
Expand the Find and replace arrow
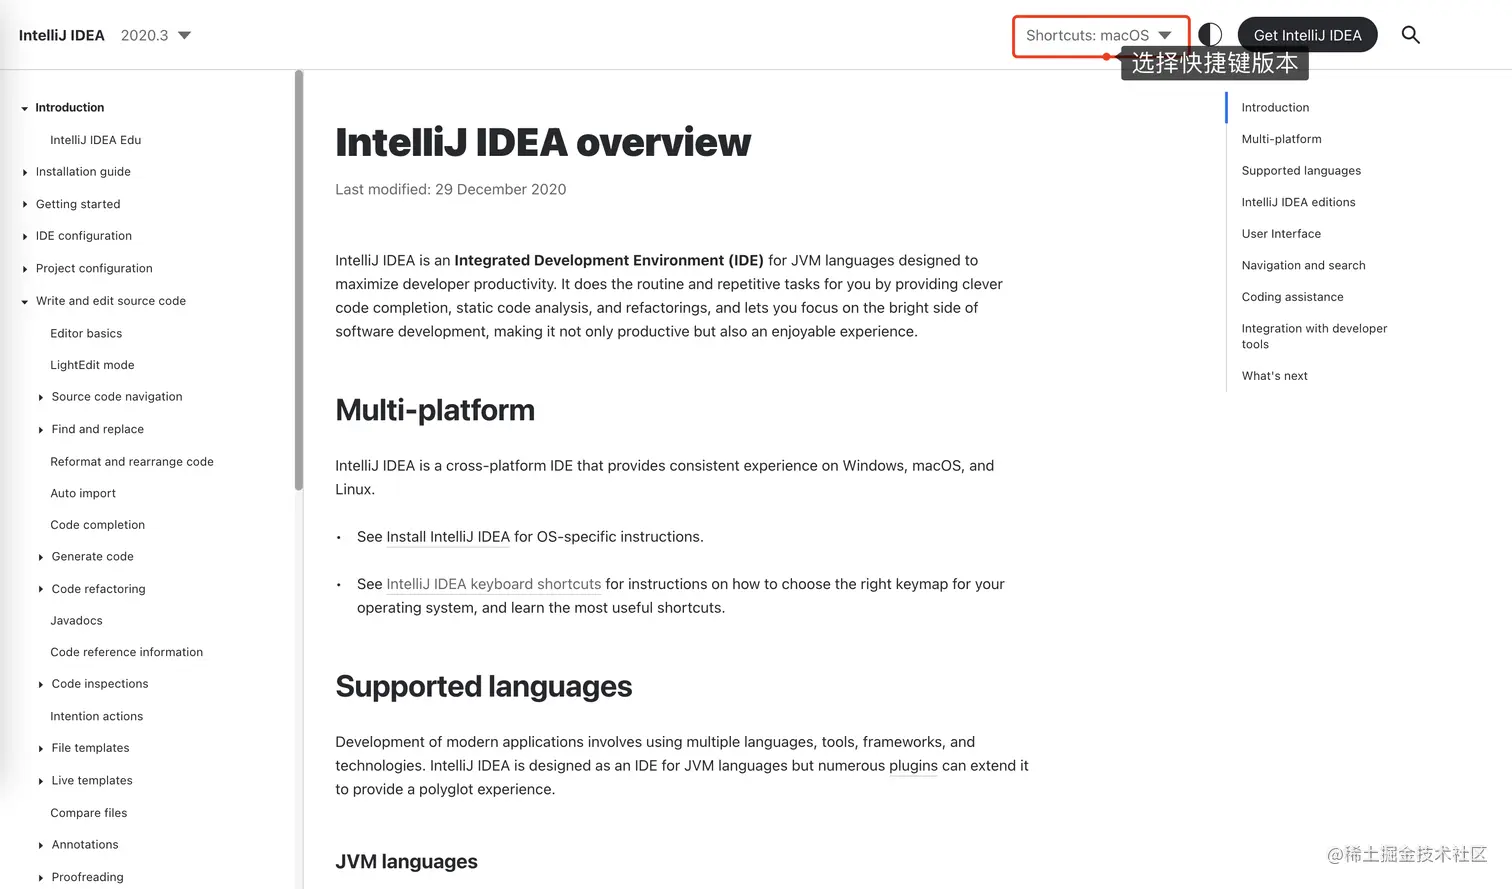pyautogui.click(x=40, y=429)
